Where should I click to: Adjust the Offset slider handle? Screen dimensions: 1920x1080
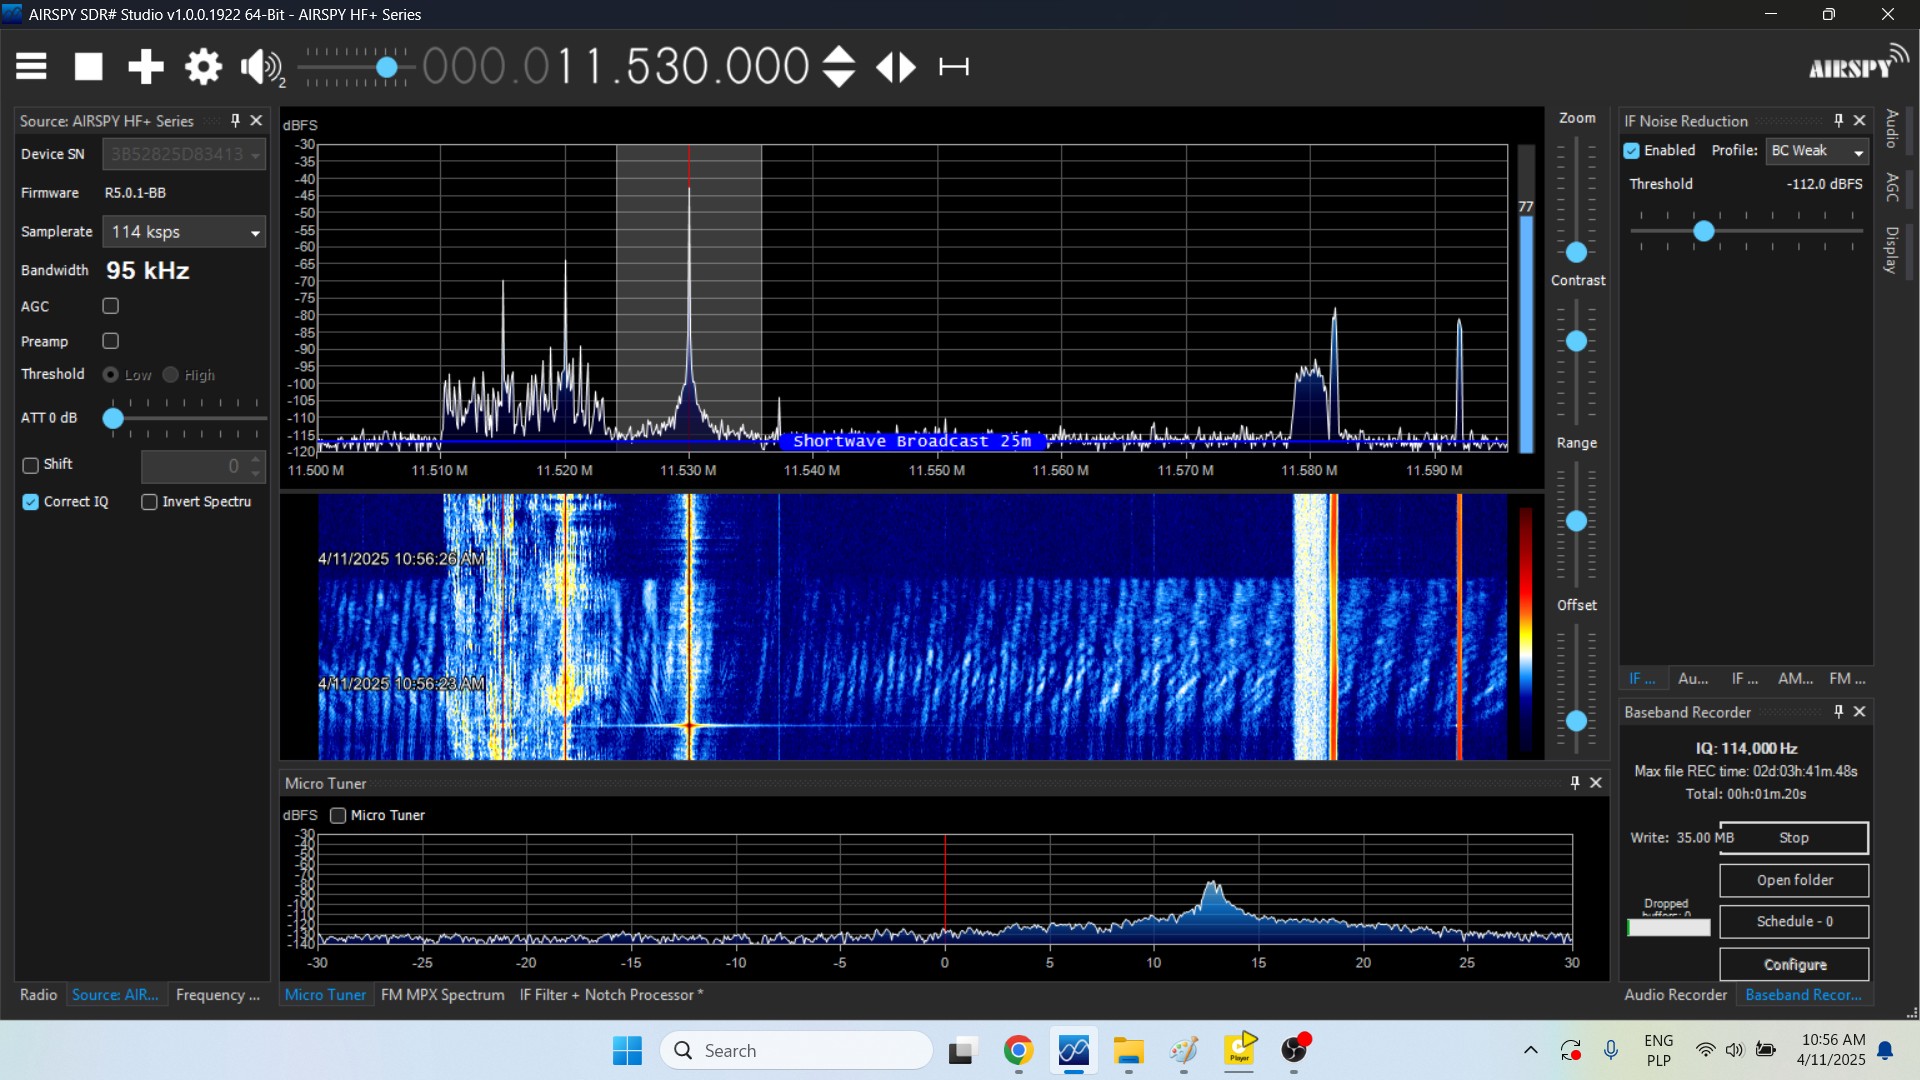pyautogui.click(x=1577, y=721)
